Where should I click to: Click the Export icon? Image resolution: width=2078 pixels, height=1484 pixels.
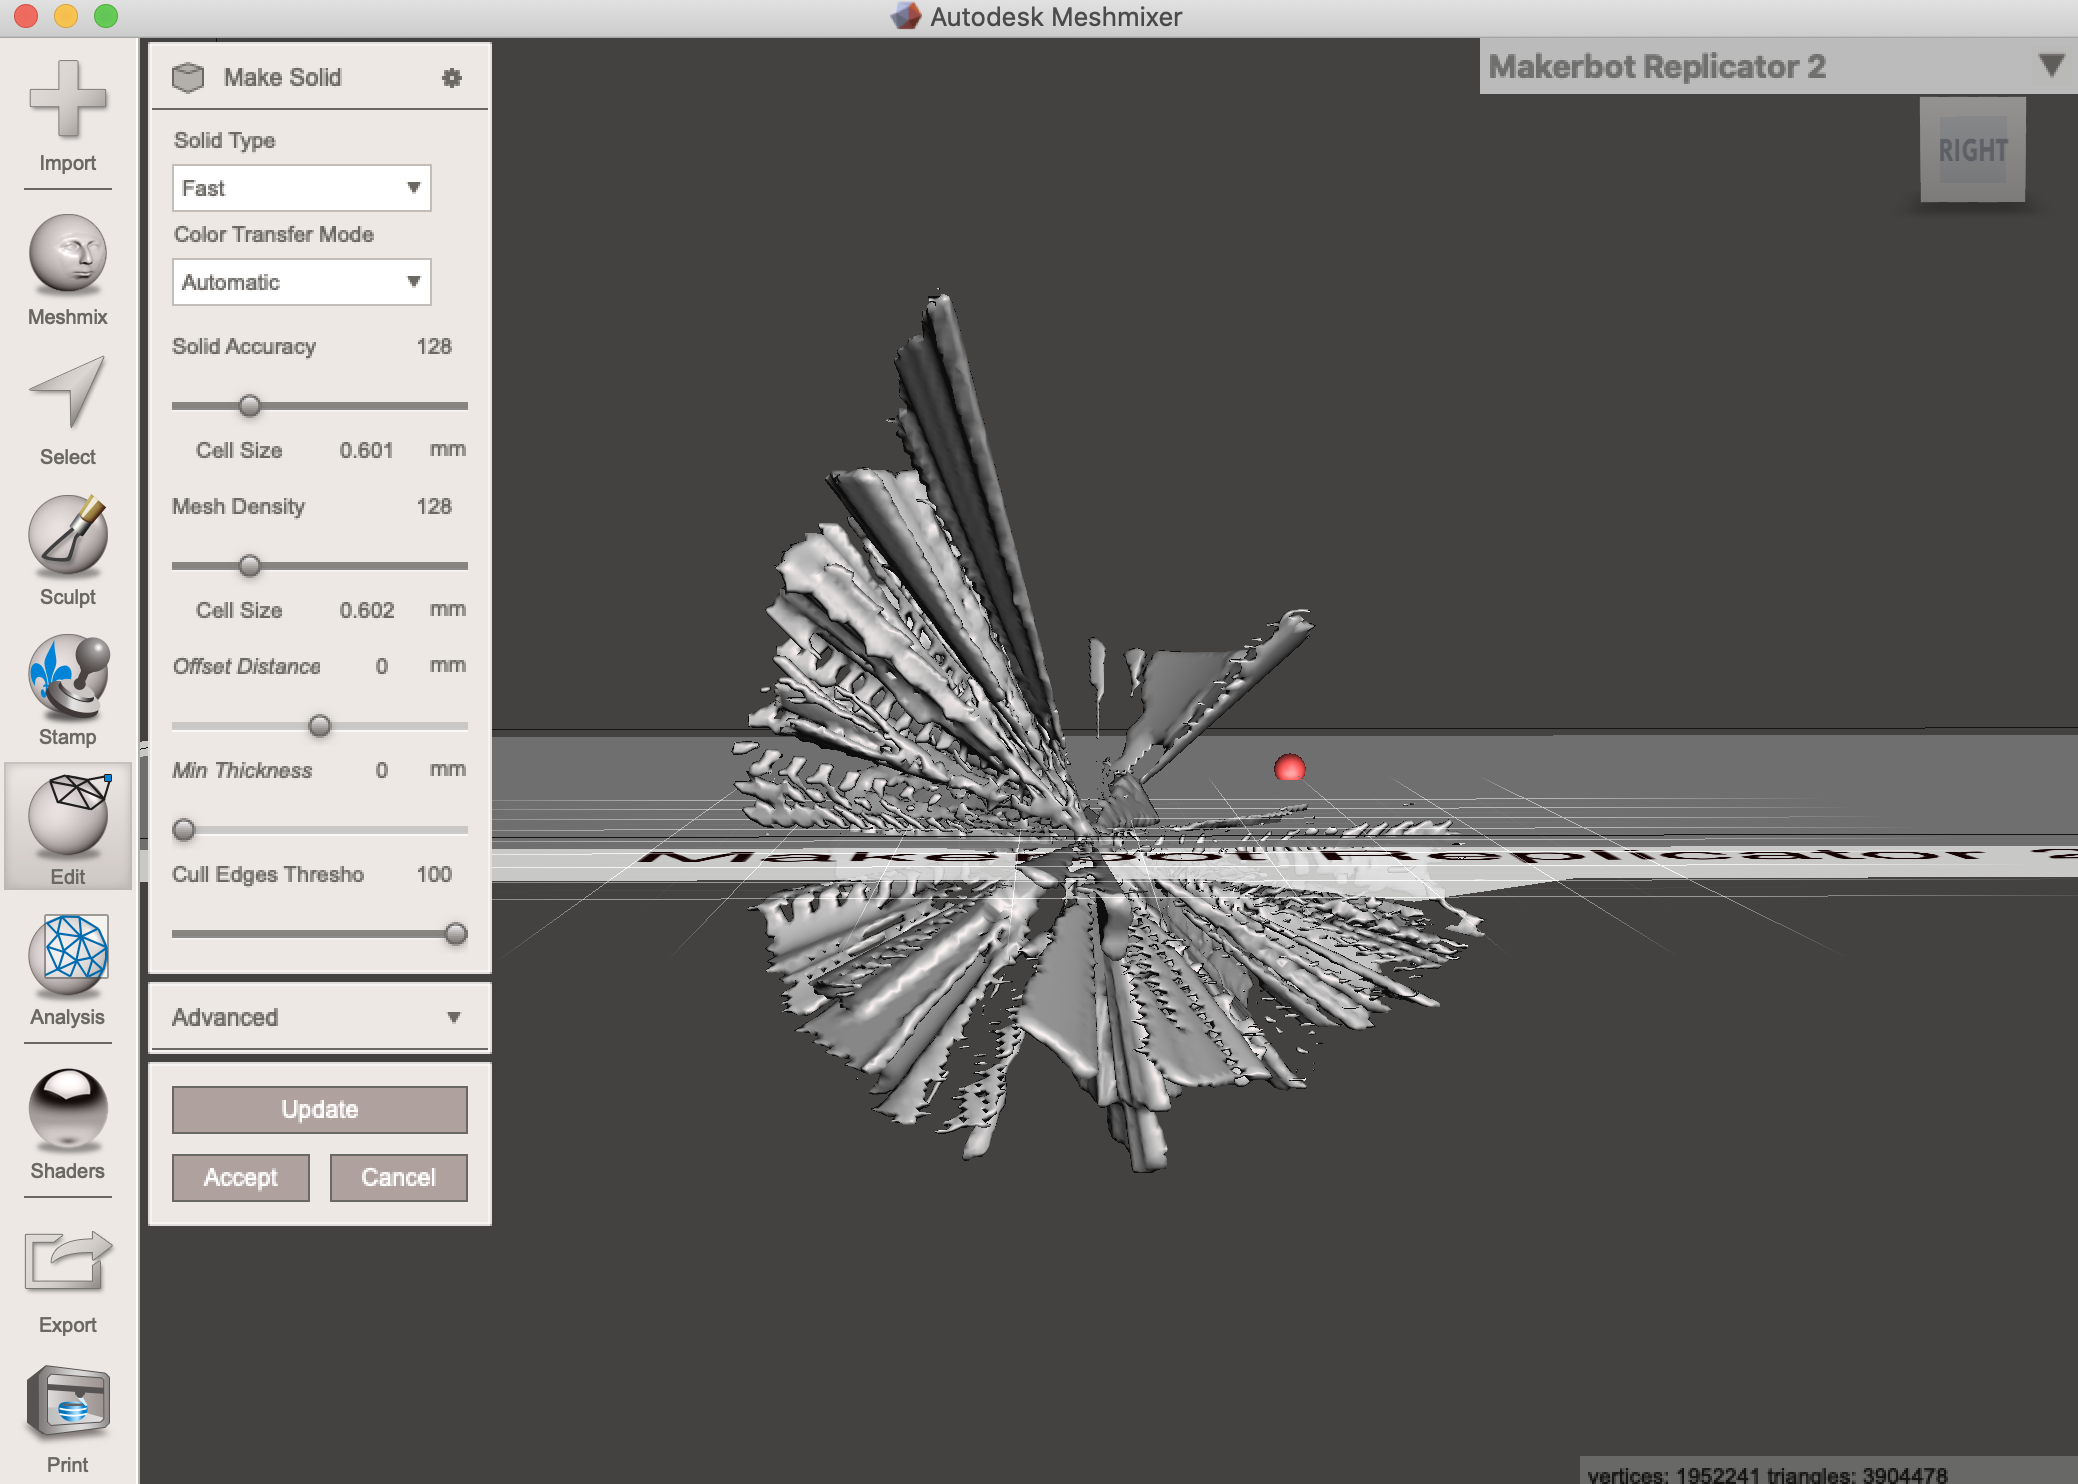(67, 1260)
